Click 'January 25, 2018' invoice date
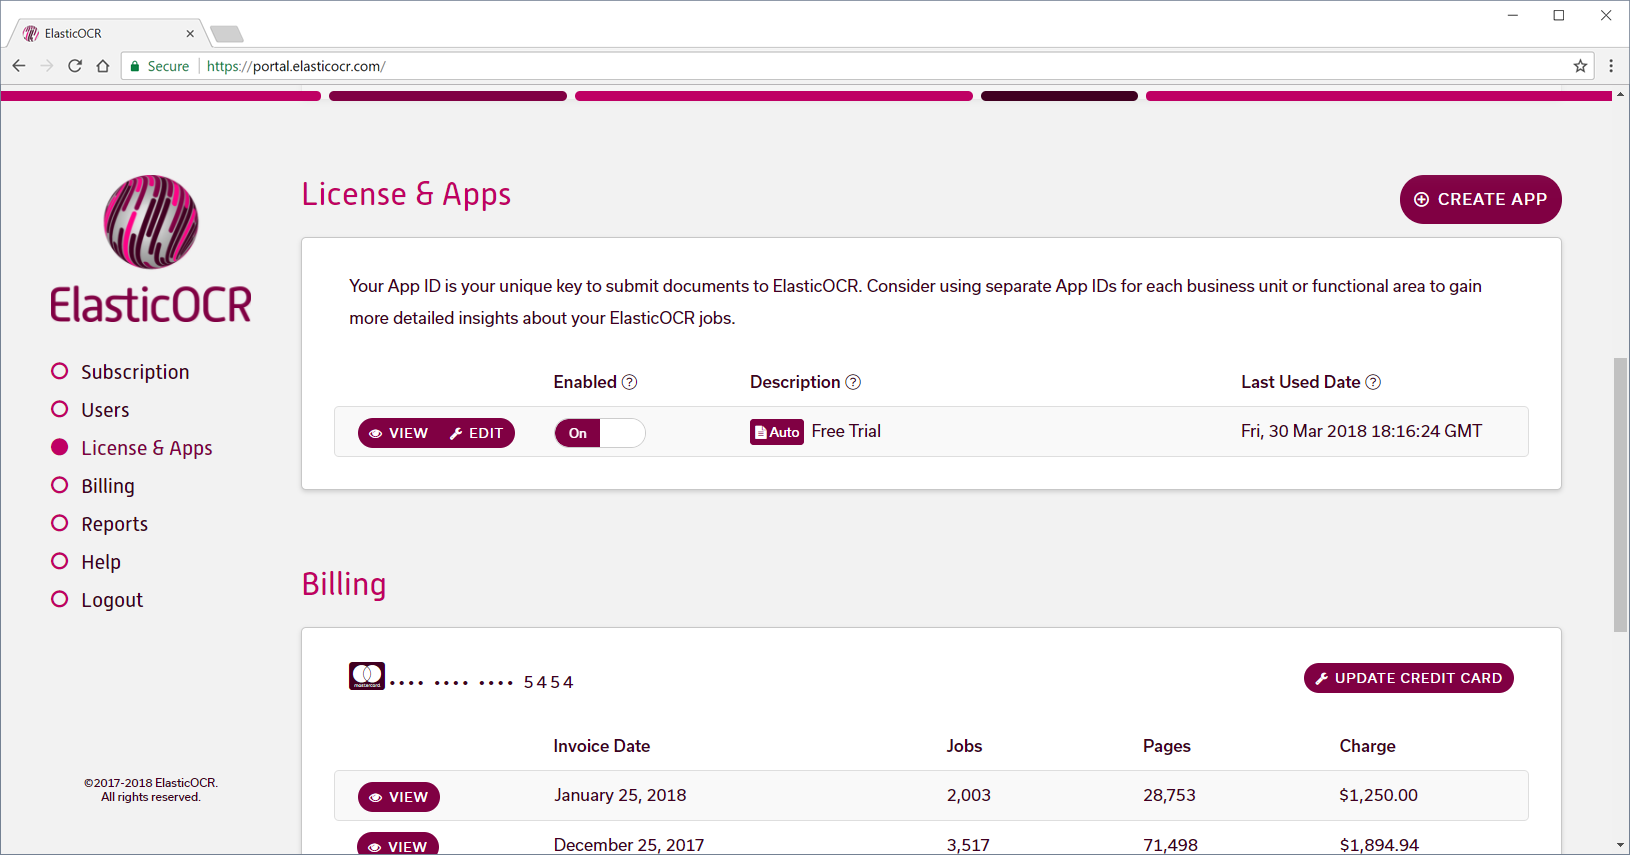This screenshot has height=855, width=1630. point(620,795)
